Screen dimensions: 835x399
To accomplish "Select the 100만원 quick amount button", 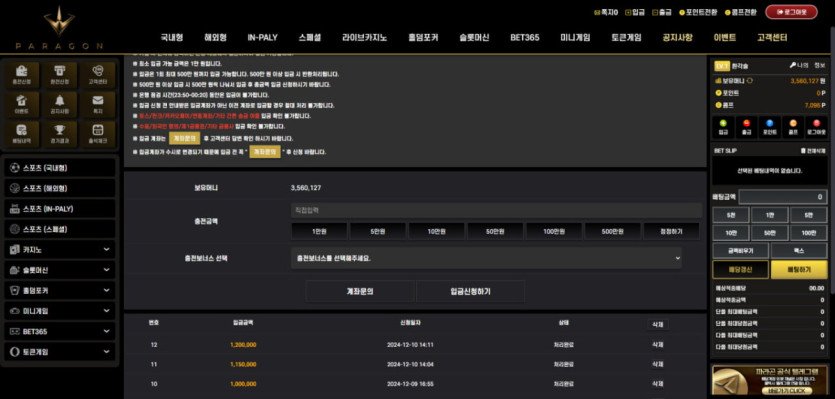I will point(554,232).
